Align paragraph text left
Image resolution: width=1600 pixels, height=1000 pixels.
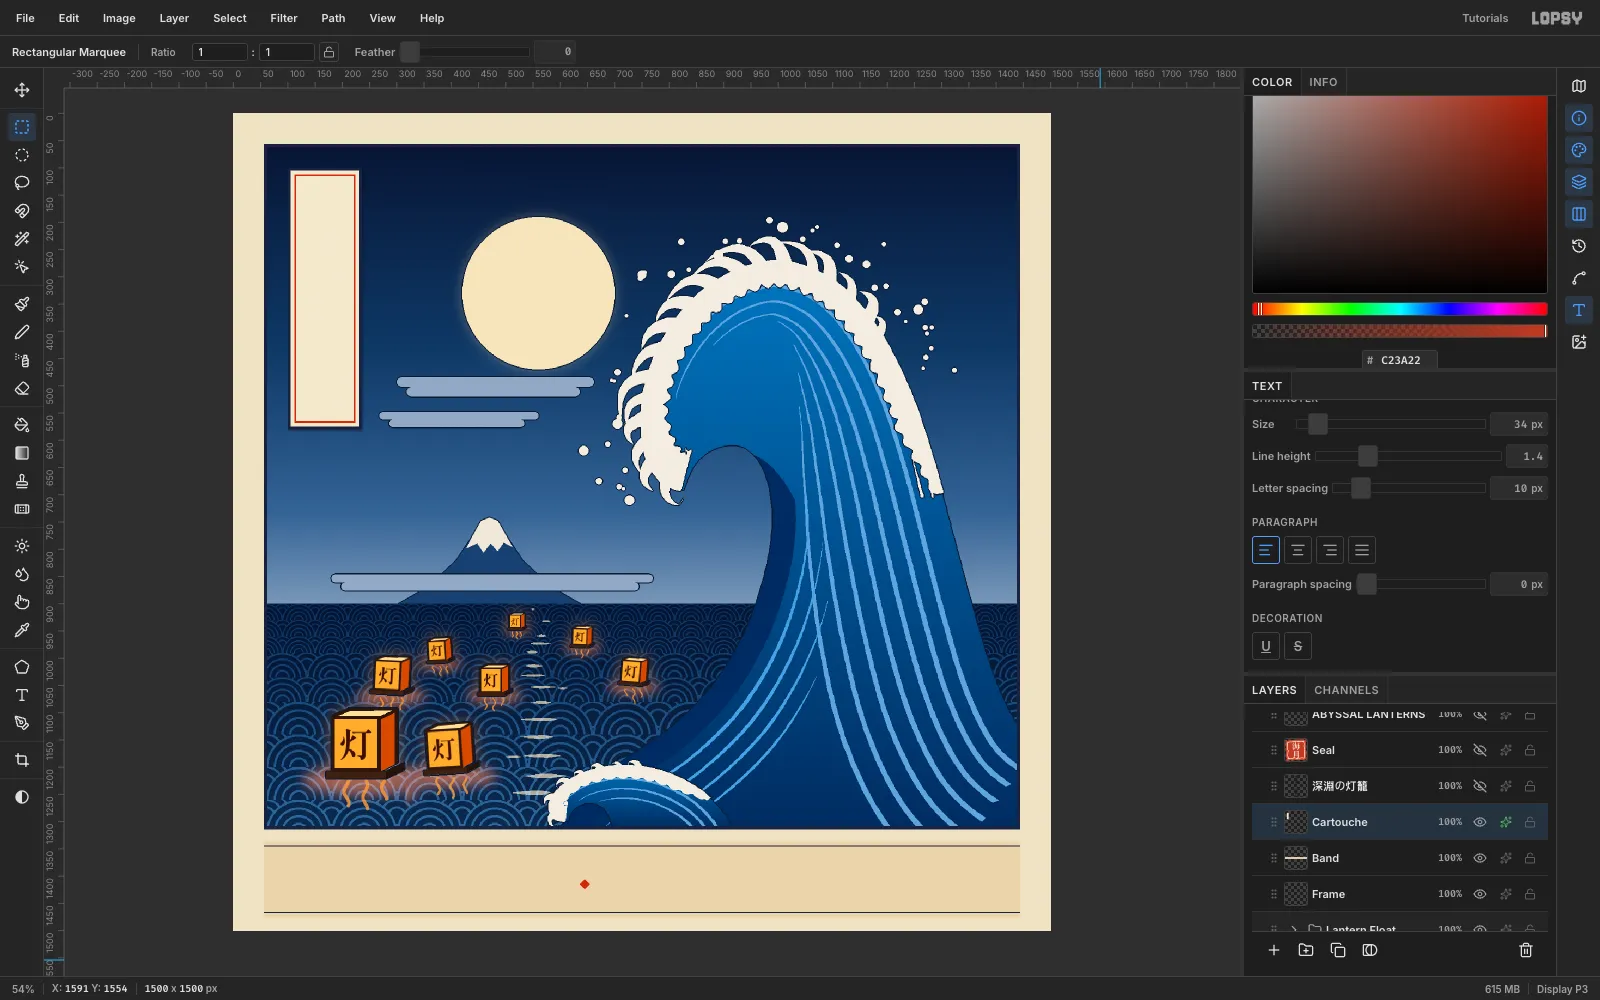pyautogui.click(x=1266, y=550)
